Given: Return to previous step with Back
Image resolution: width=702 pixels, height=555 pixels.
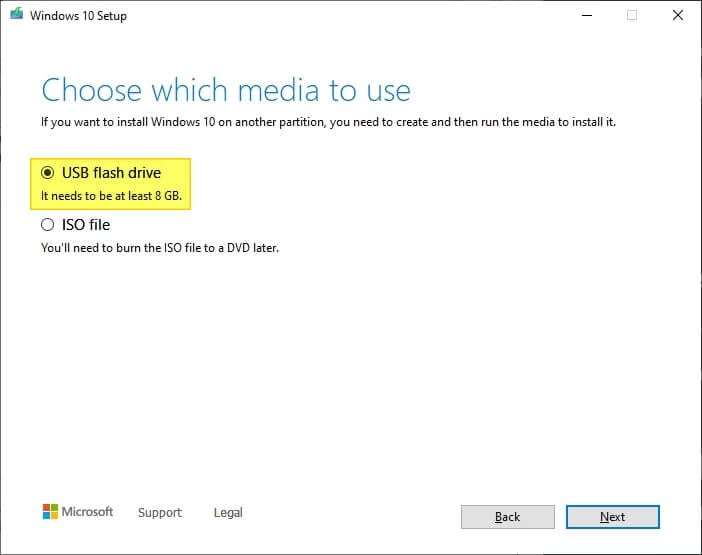Looking at the screenshot, I should click(x=508, y=517).
